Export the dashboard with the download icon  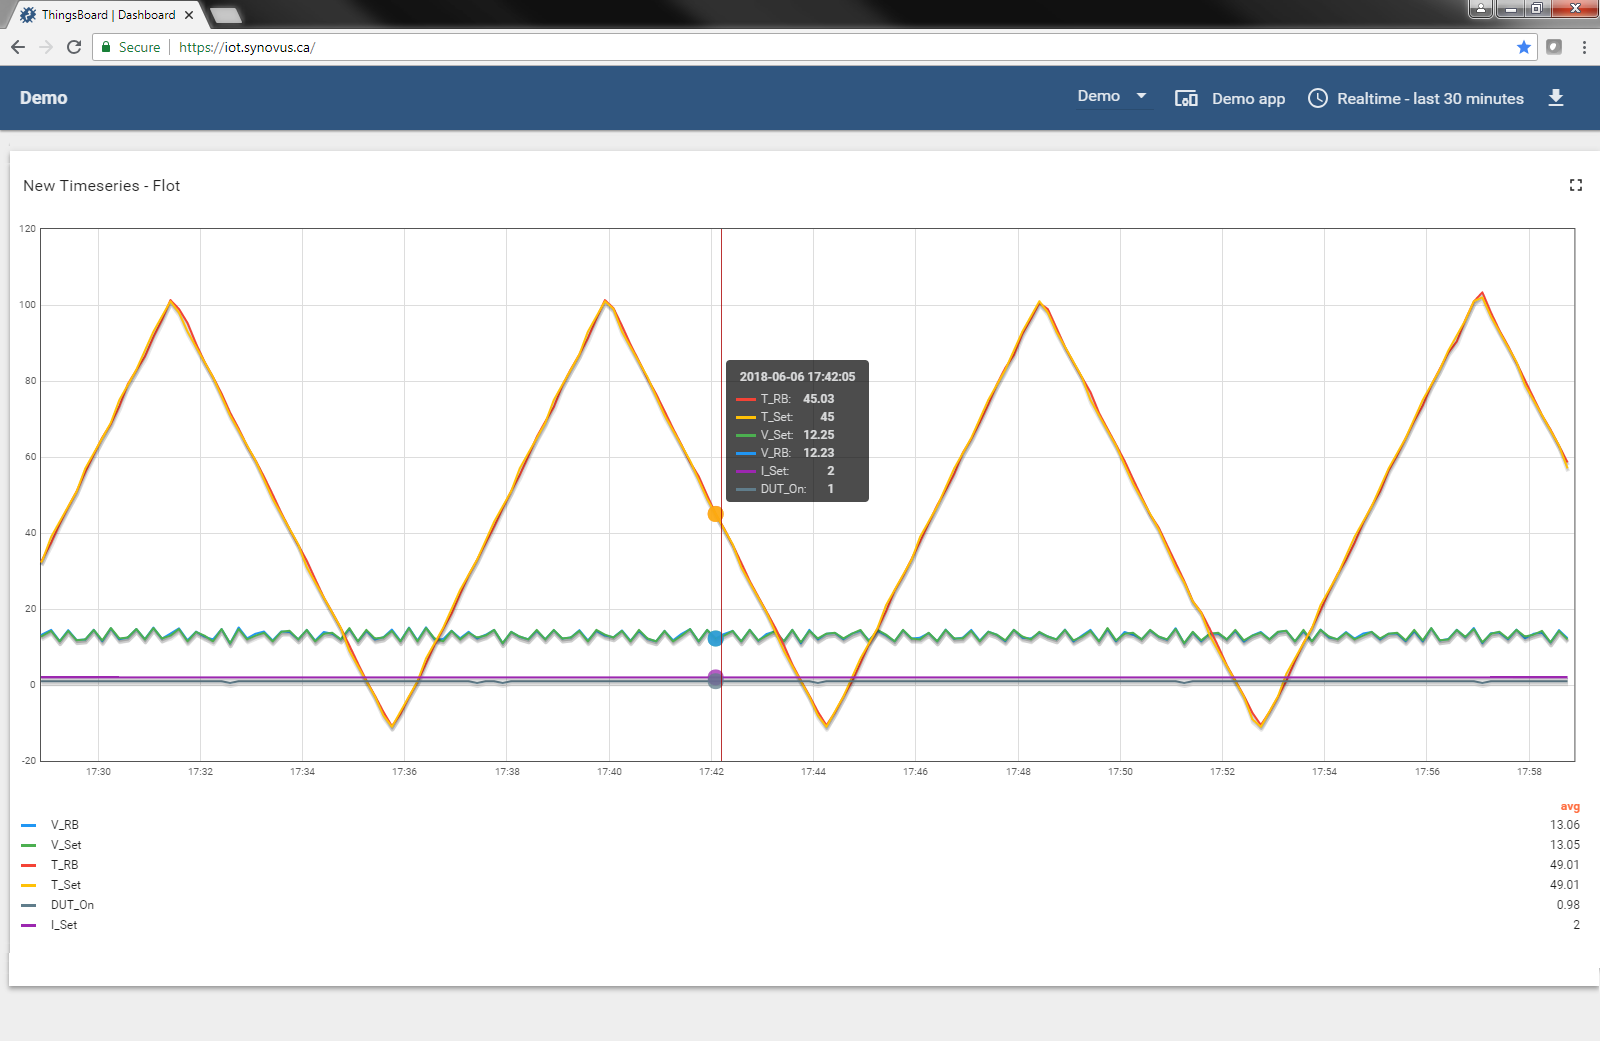1556,97
